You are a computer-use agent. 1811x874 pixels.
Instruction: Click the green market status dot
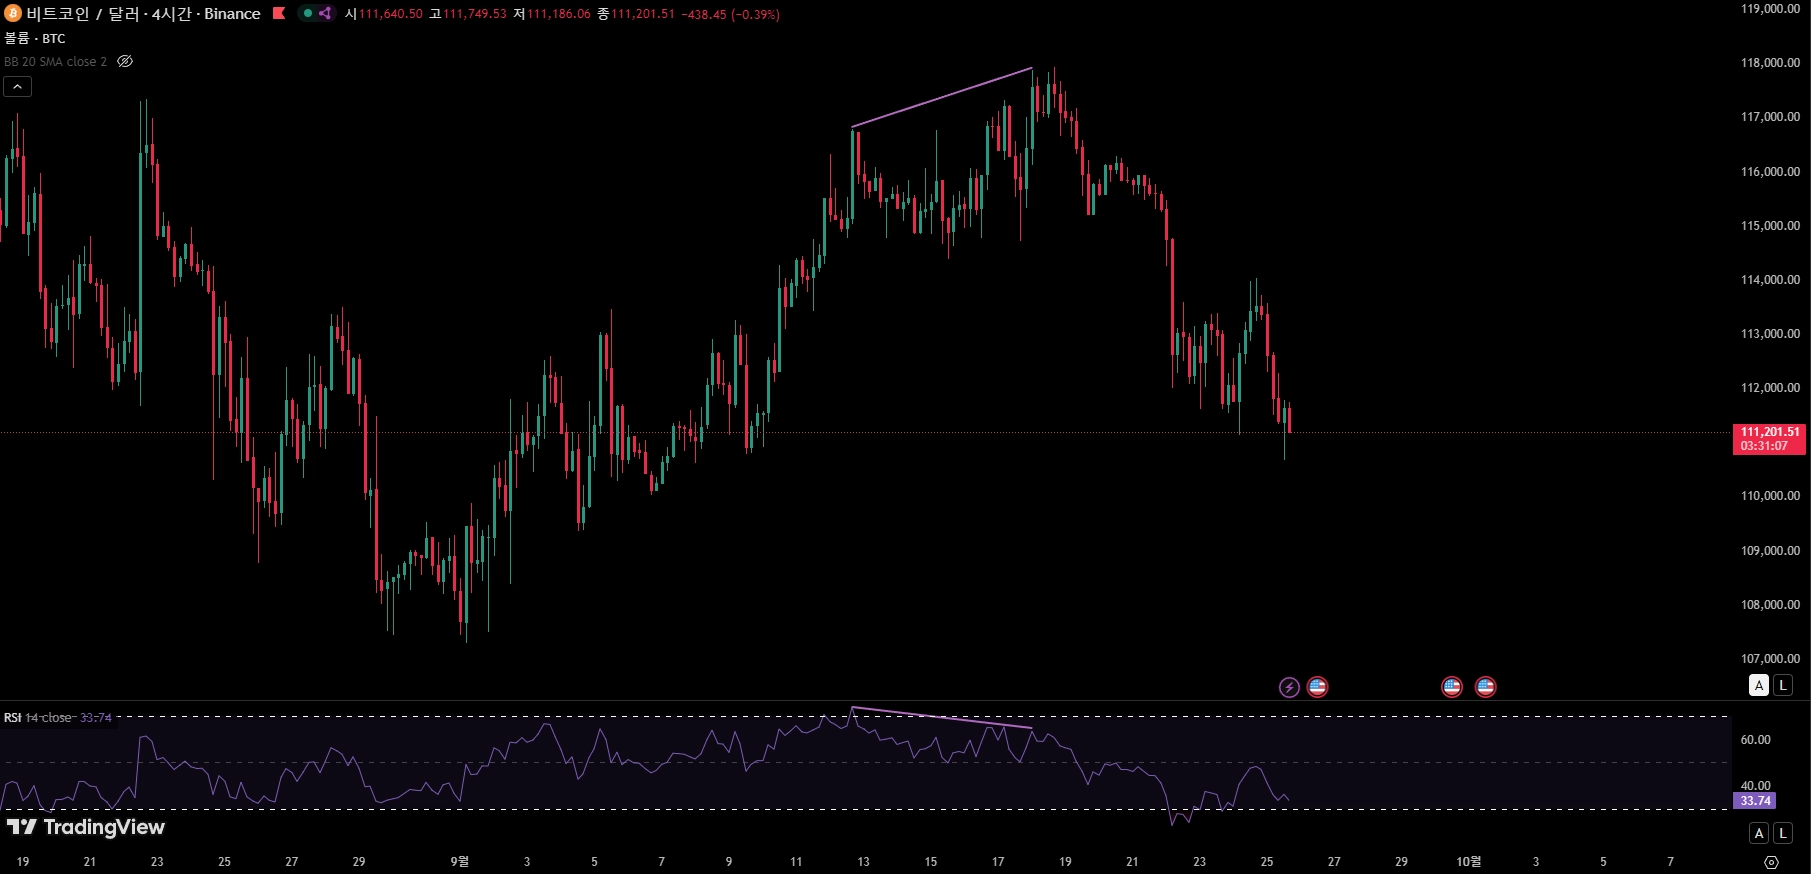(x=308, y=13)
